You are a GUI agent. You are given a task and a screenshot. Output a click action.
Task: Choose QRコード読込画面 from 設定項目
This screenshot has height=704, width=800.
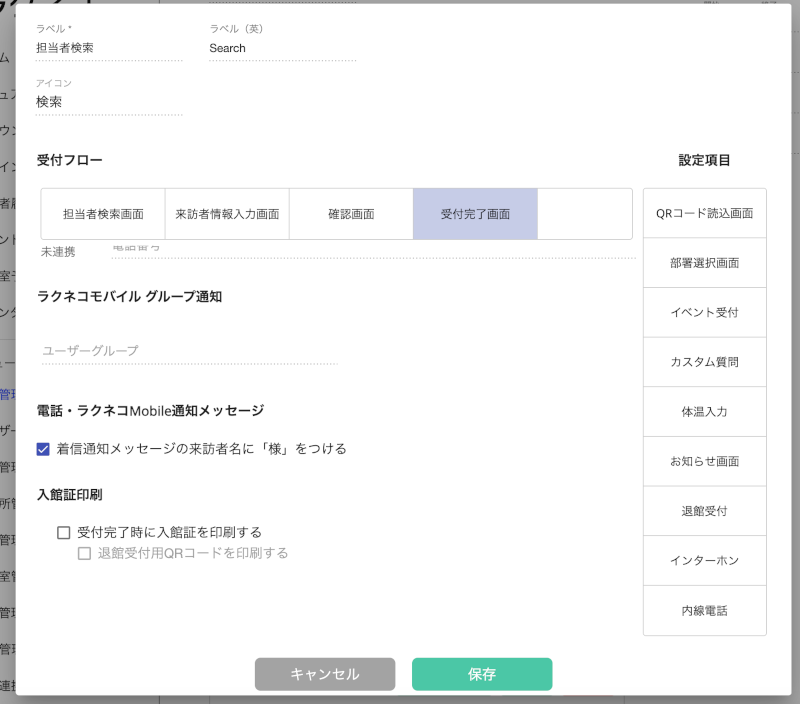705,213
